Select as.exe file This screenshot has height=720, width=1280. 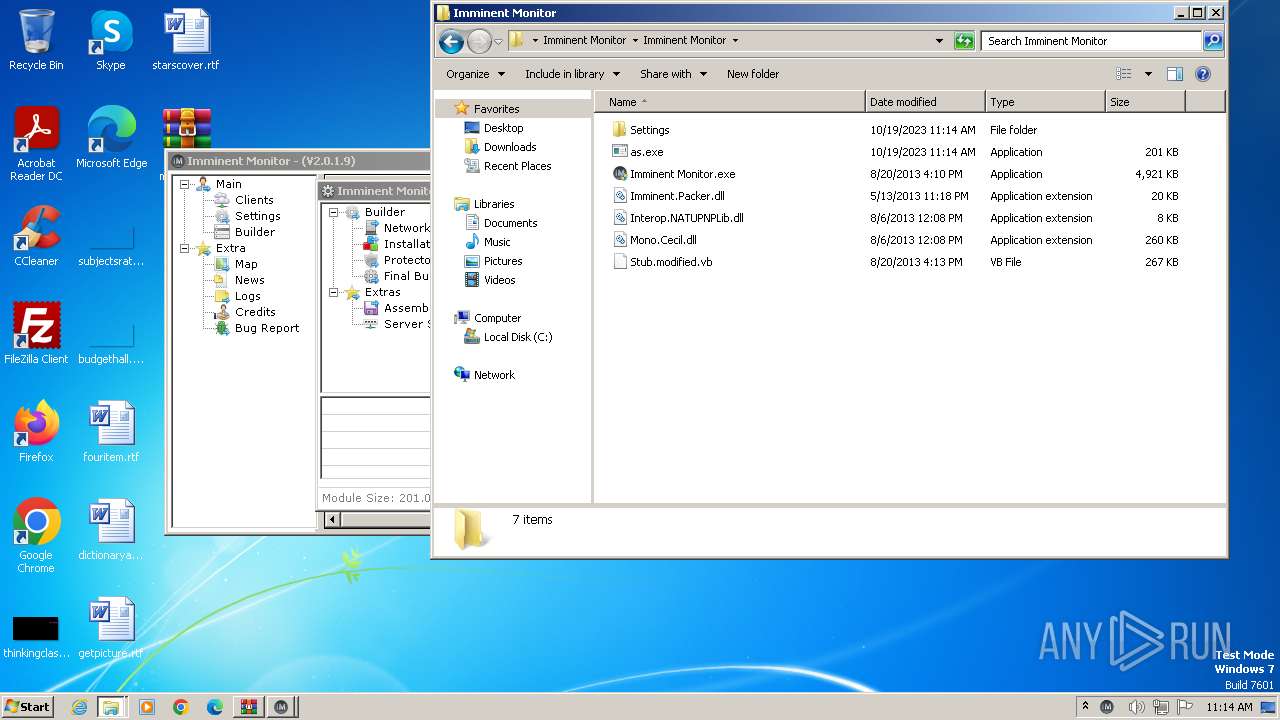point(646,152)
